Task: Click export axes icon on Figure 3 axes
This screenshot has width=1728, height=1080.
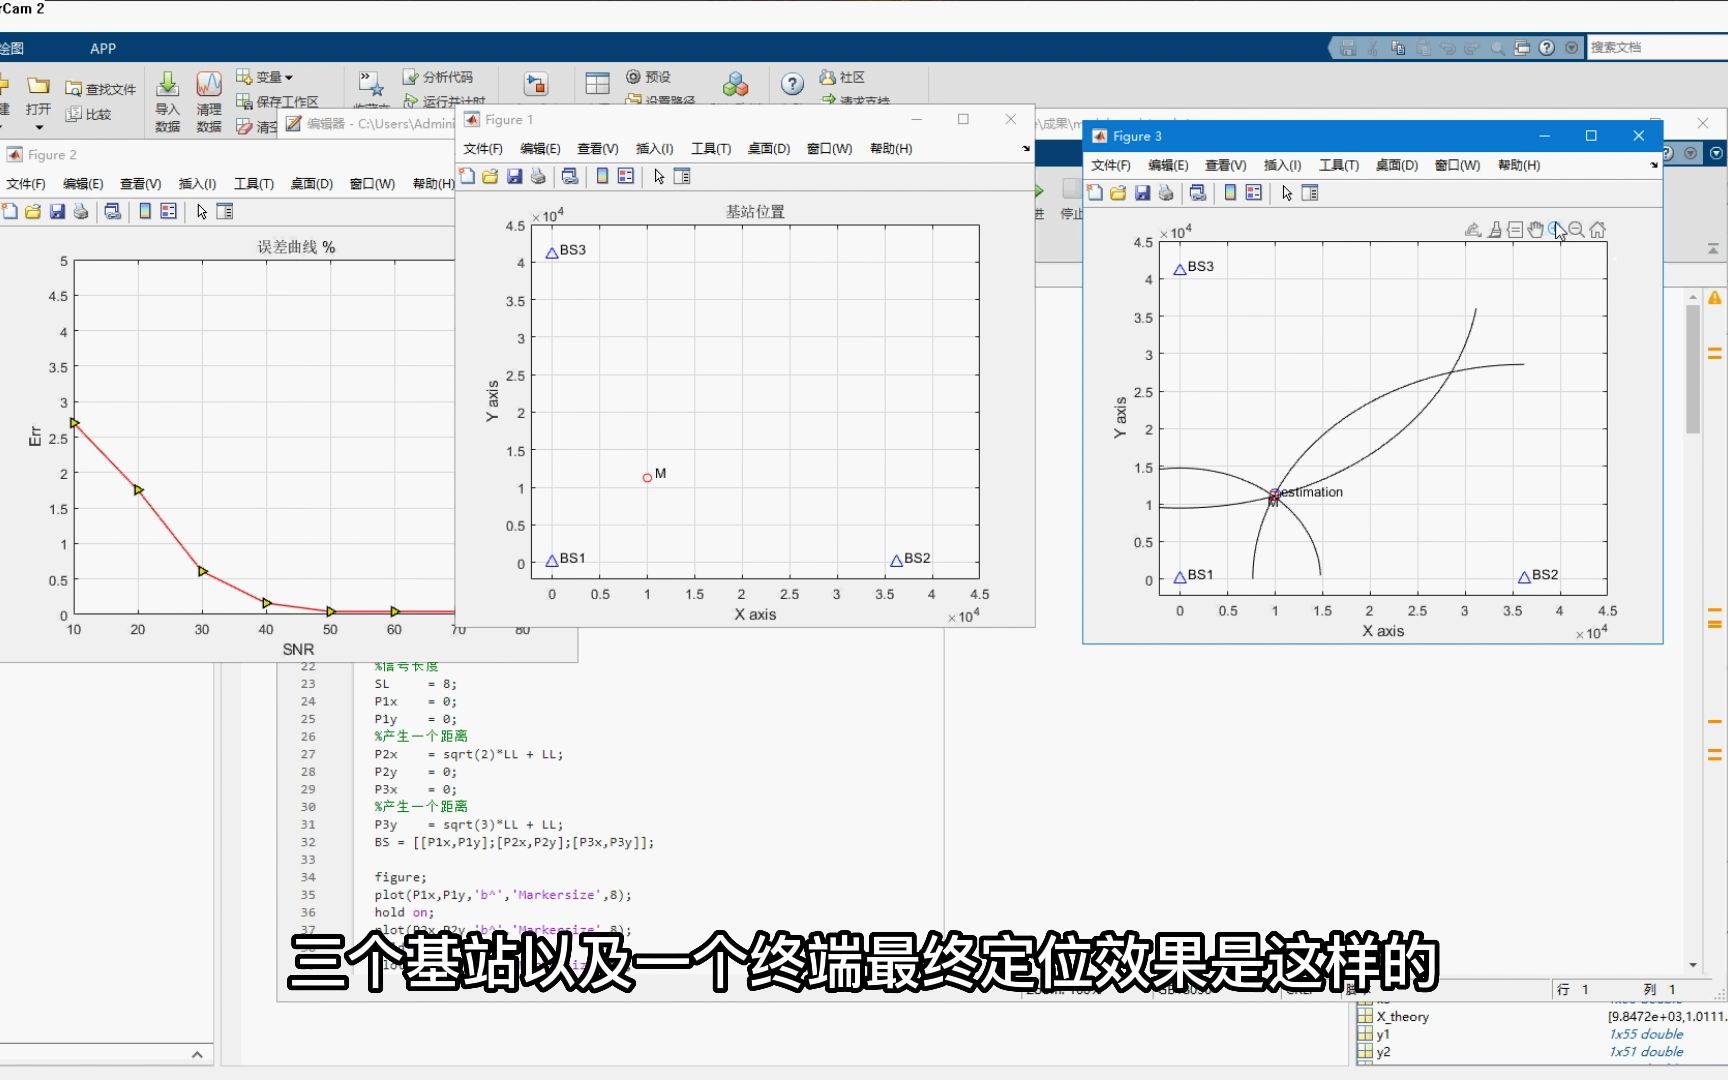Action: coord(1473,230)
